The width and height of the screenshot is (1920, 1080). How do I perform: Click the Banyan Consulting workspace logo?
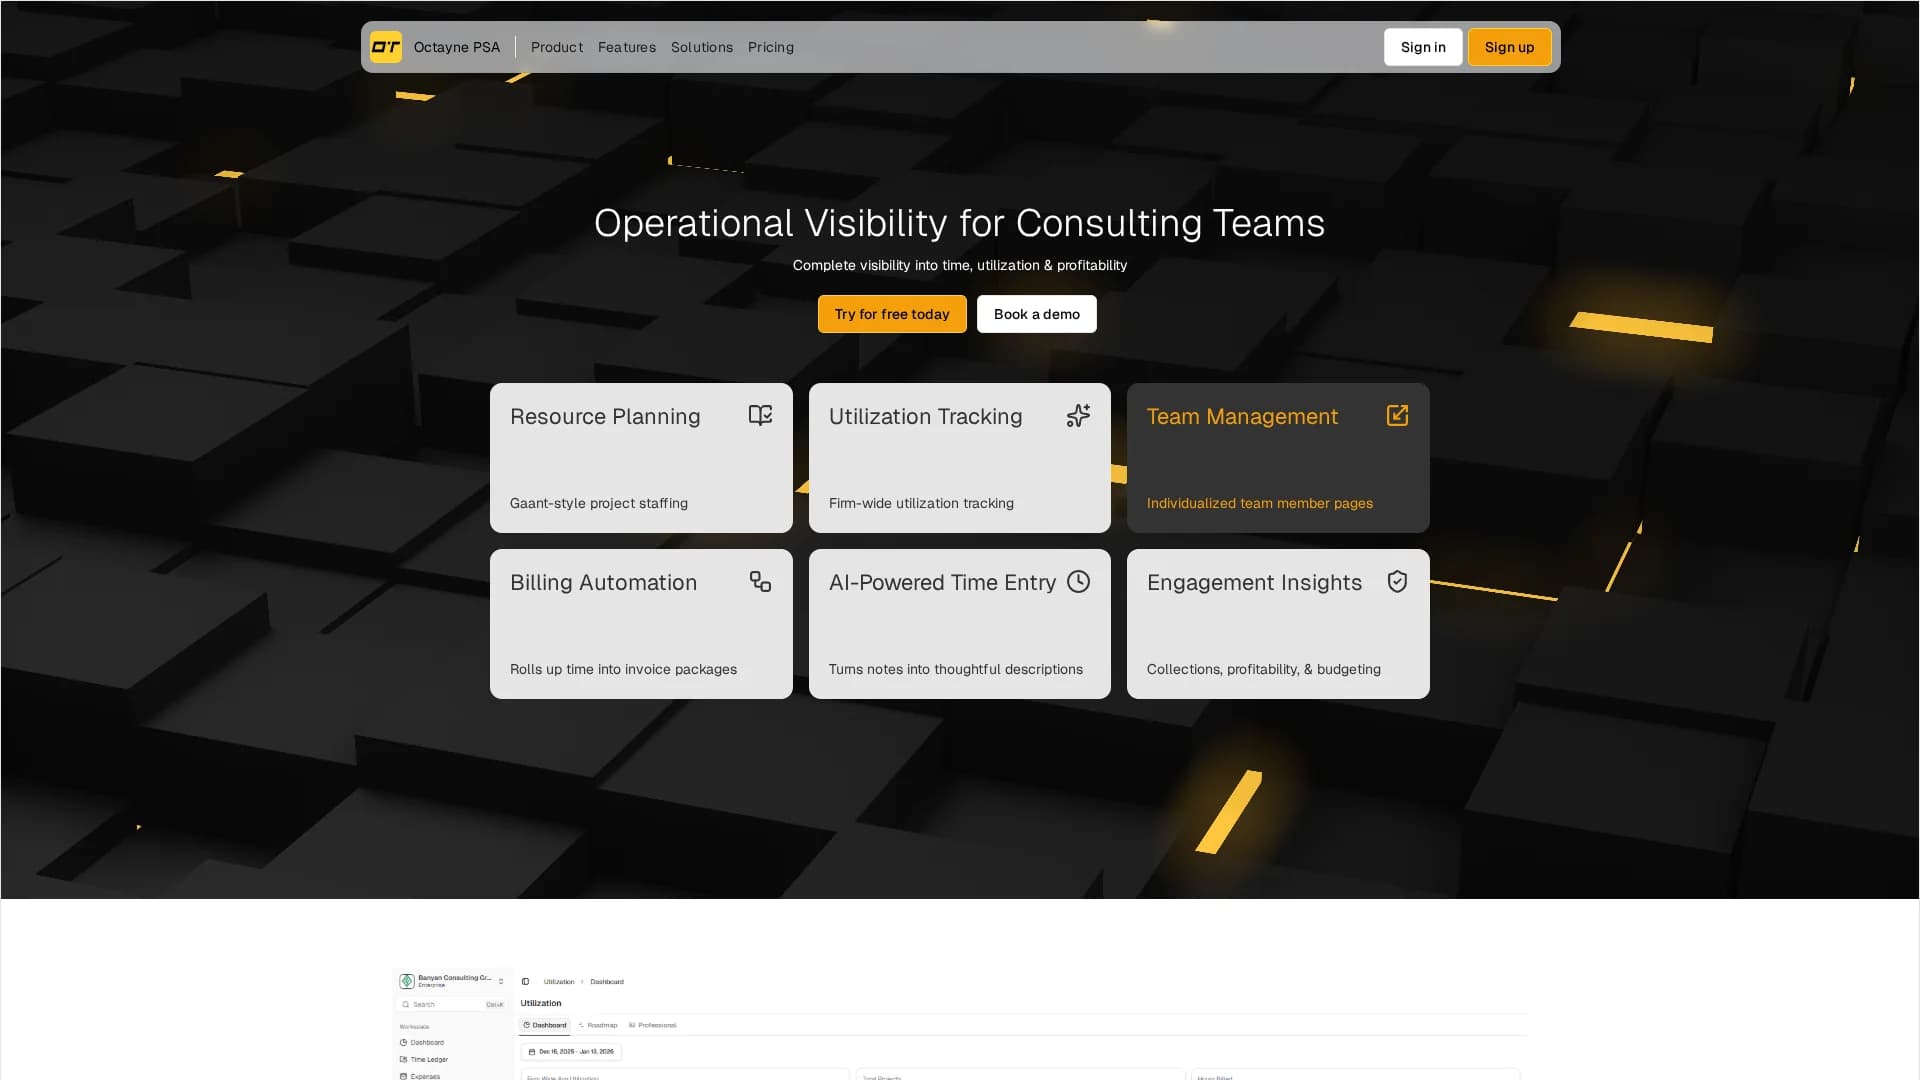[x=407, y=981]
